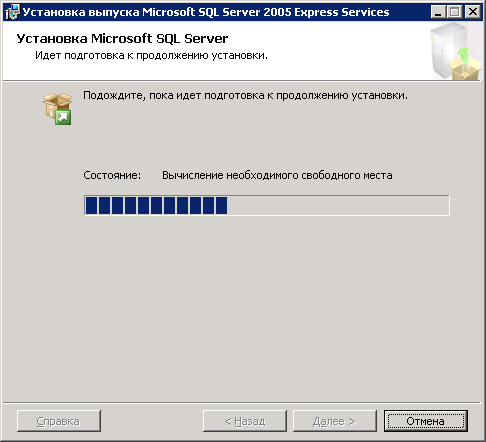Click the green shortcut arrow badge on package icon
This screenshot has width=486, height=442.
tap(63, 117)
